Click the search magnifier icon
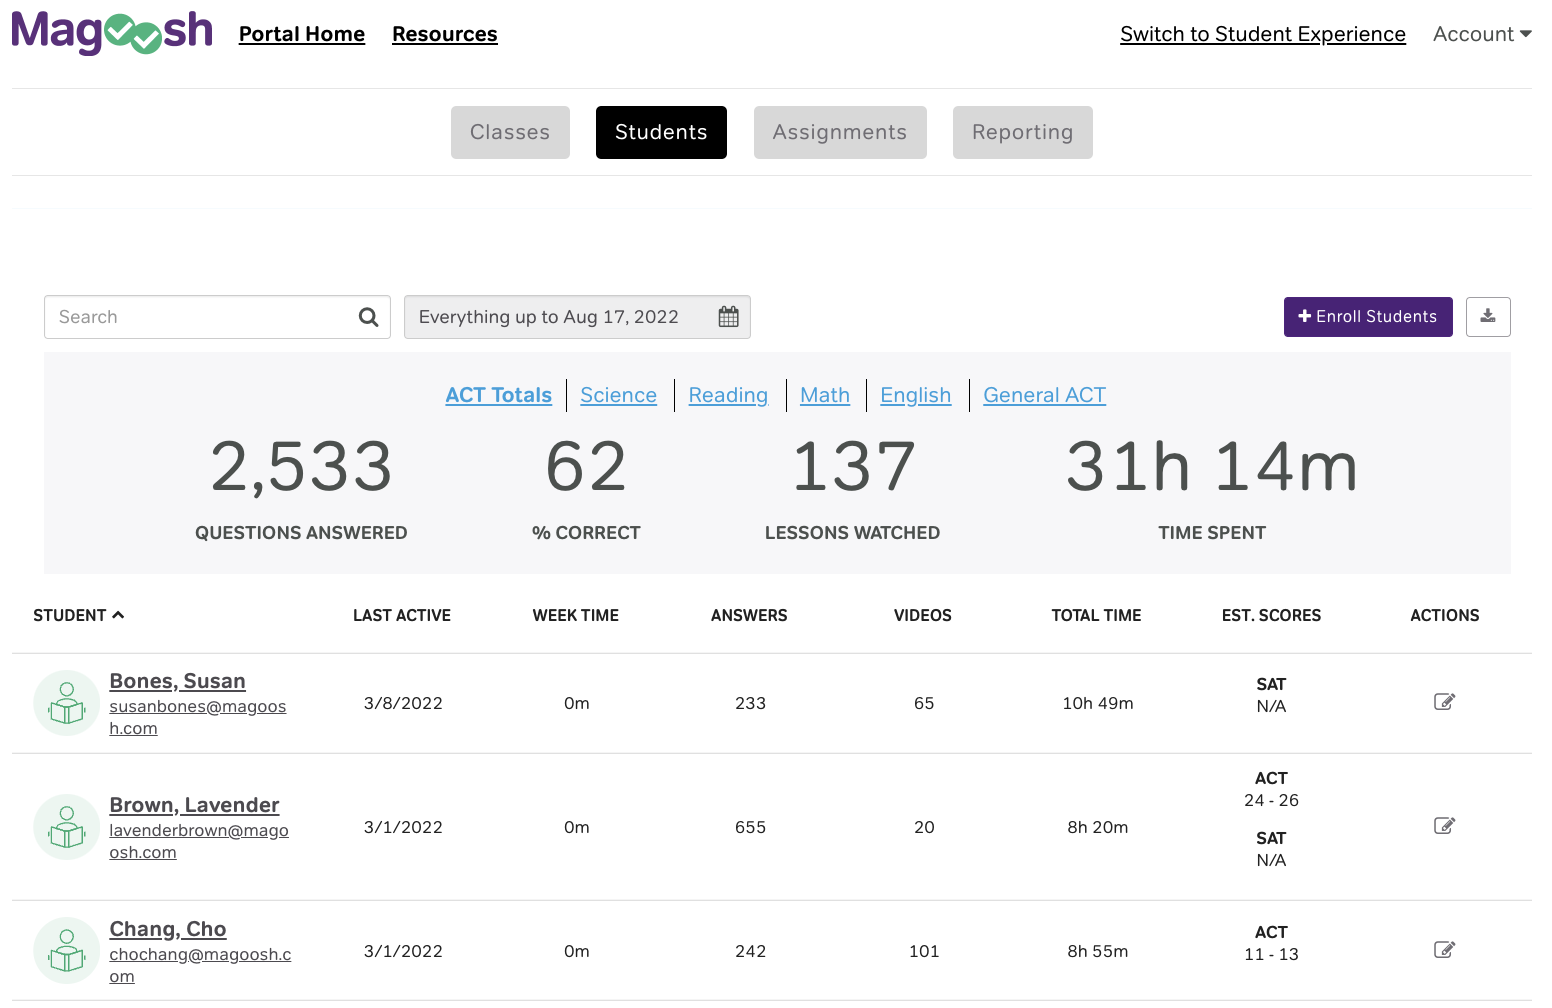Screen dimensions: 1552x1008 (368, 317)
